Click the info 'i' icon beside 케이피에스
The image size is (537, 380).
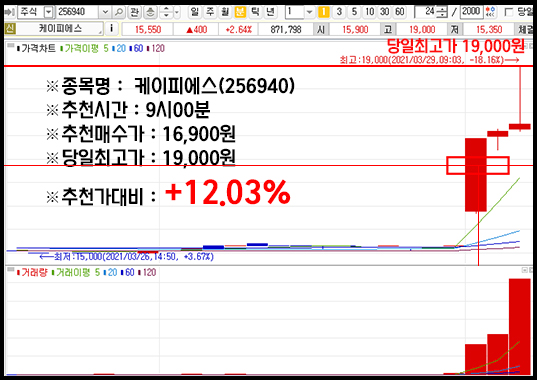[x=111, y=28]
